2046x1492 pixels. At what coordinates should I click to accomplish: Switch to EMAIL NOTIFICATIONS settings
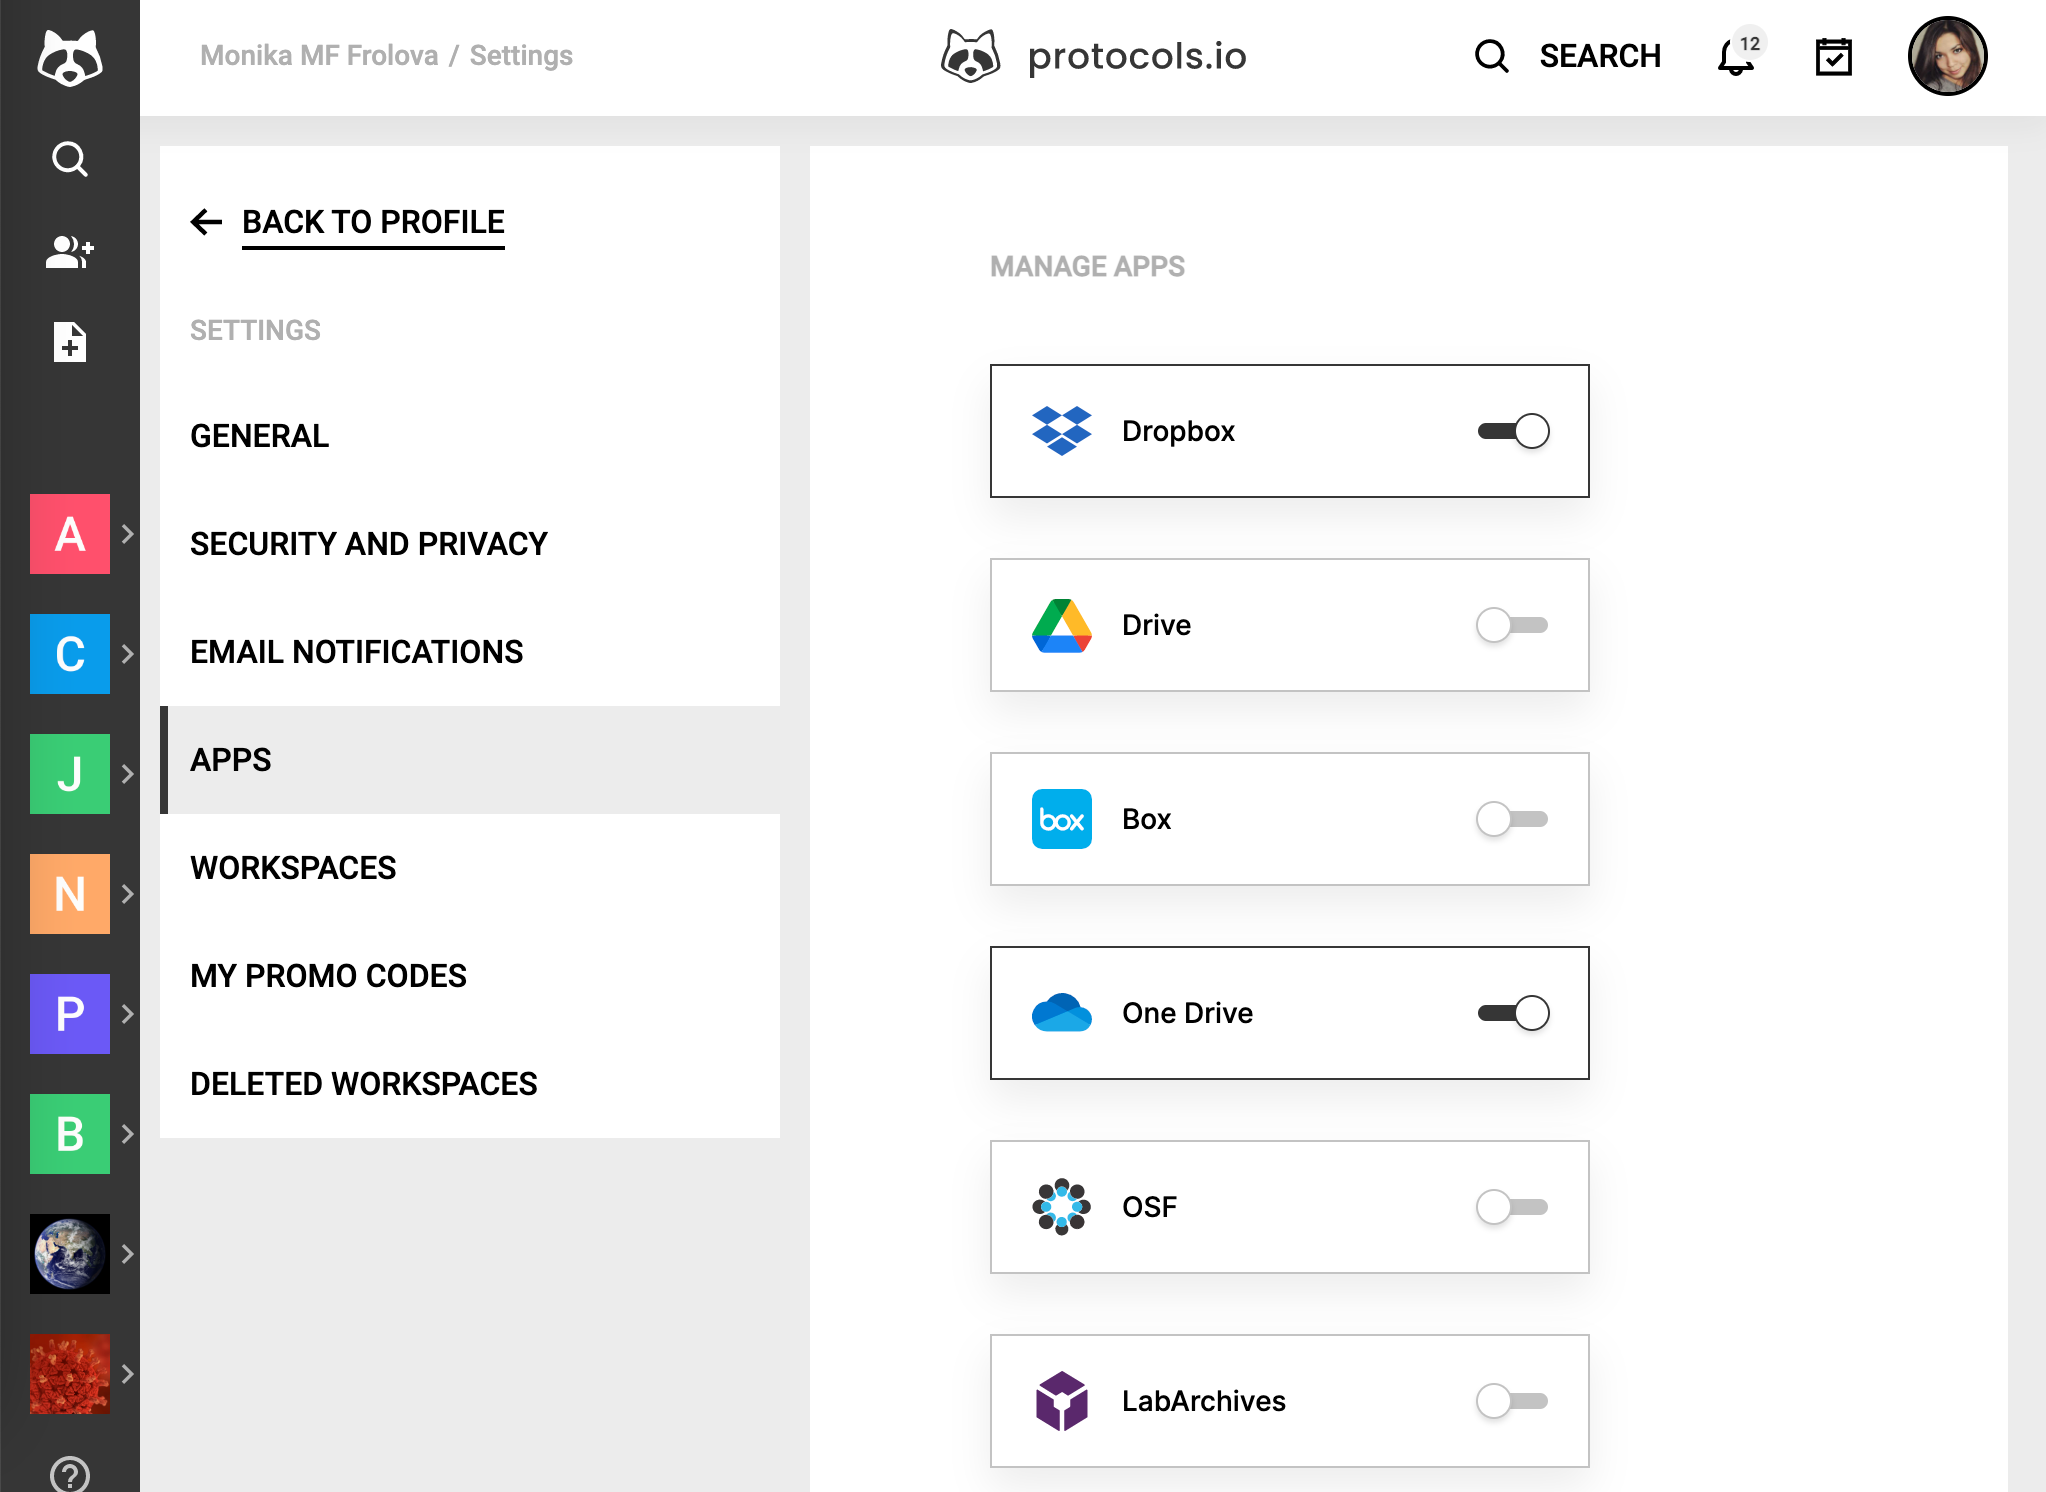pos(356,651)
